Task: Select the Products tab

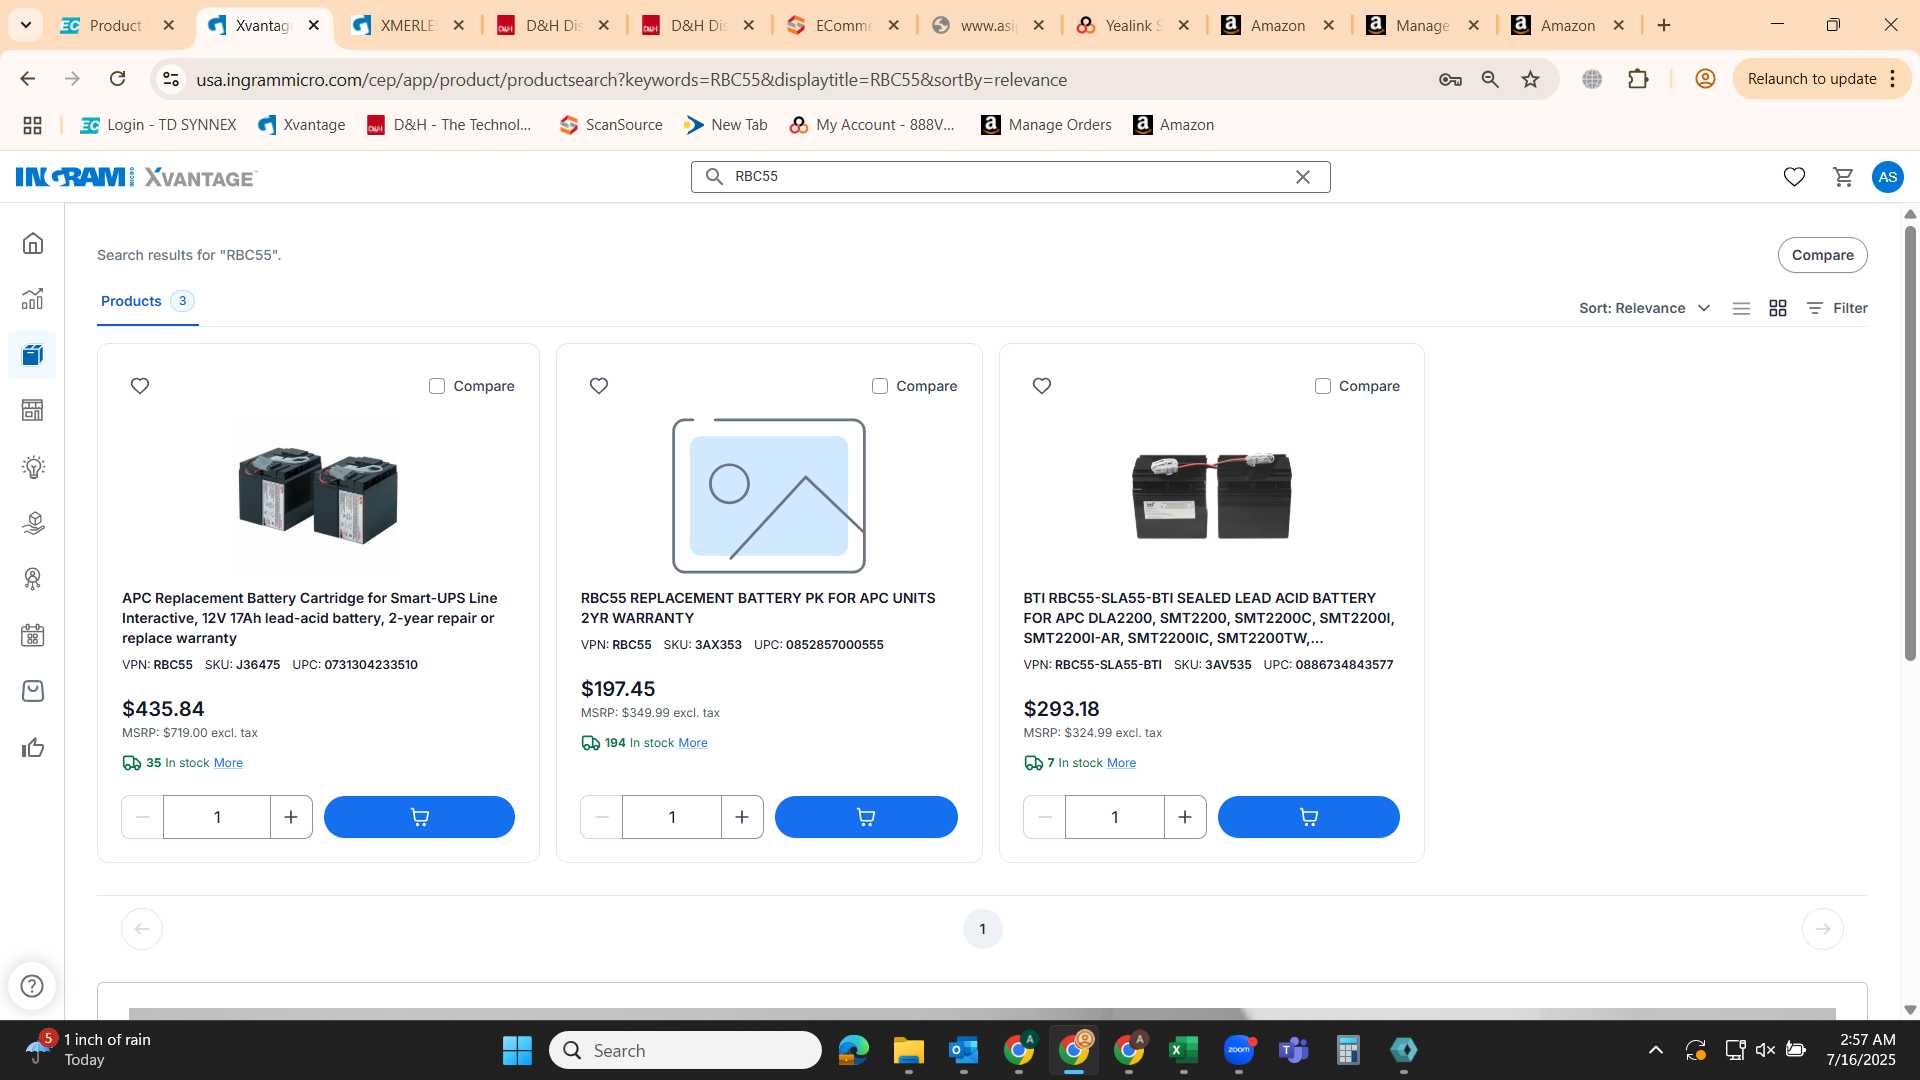Action: tap(147, 301)
